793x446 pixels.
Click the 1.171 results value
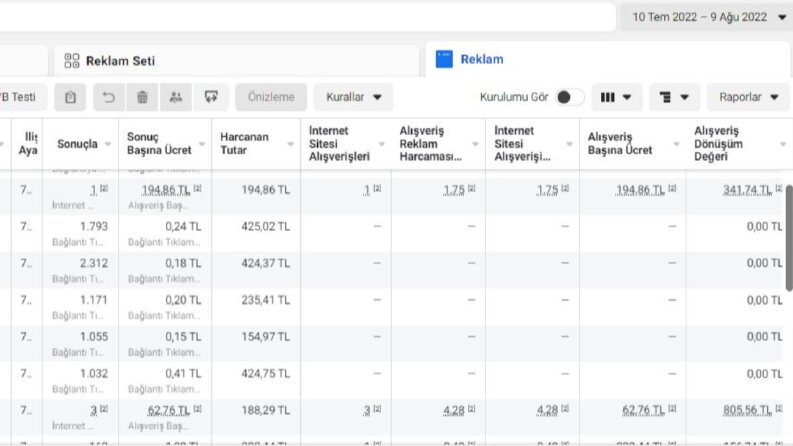[x=94, y=300]
